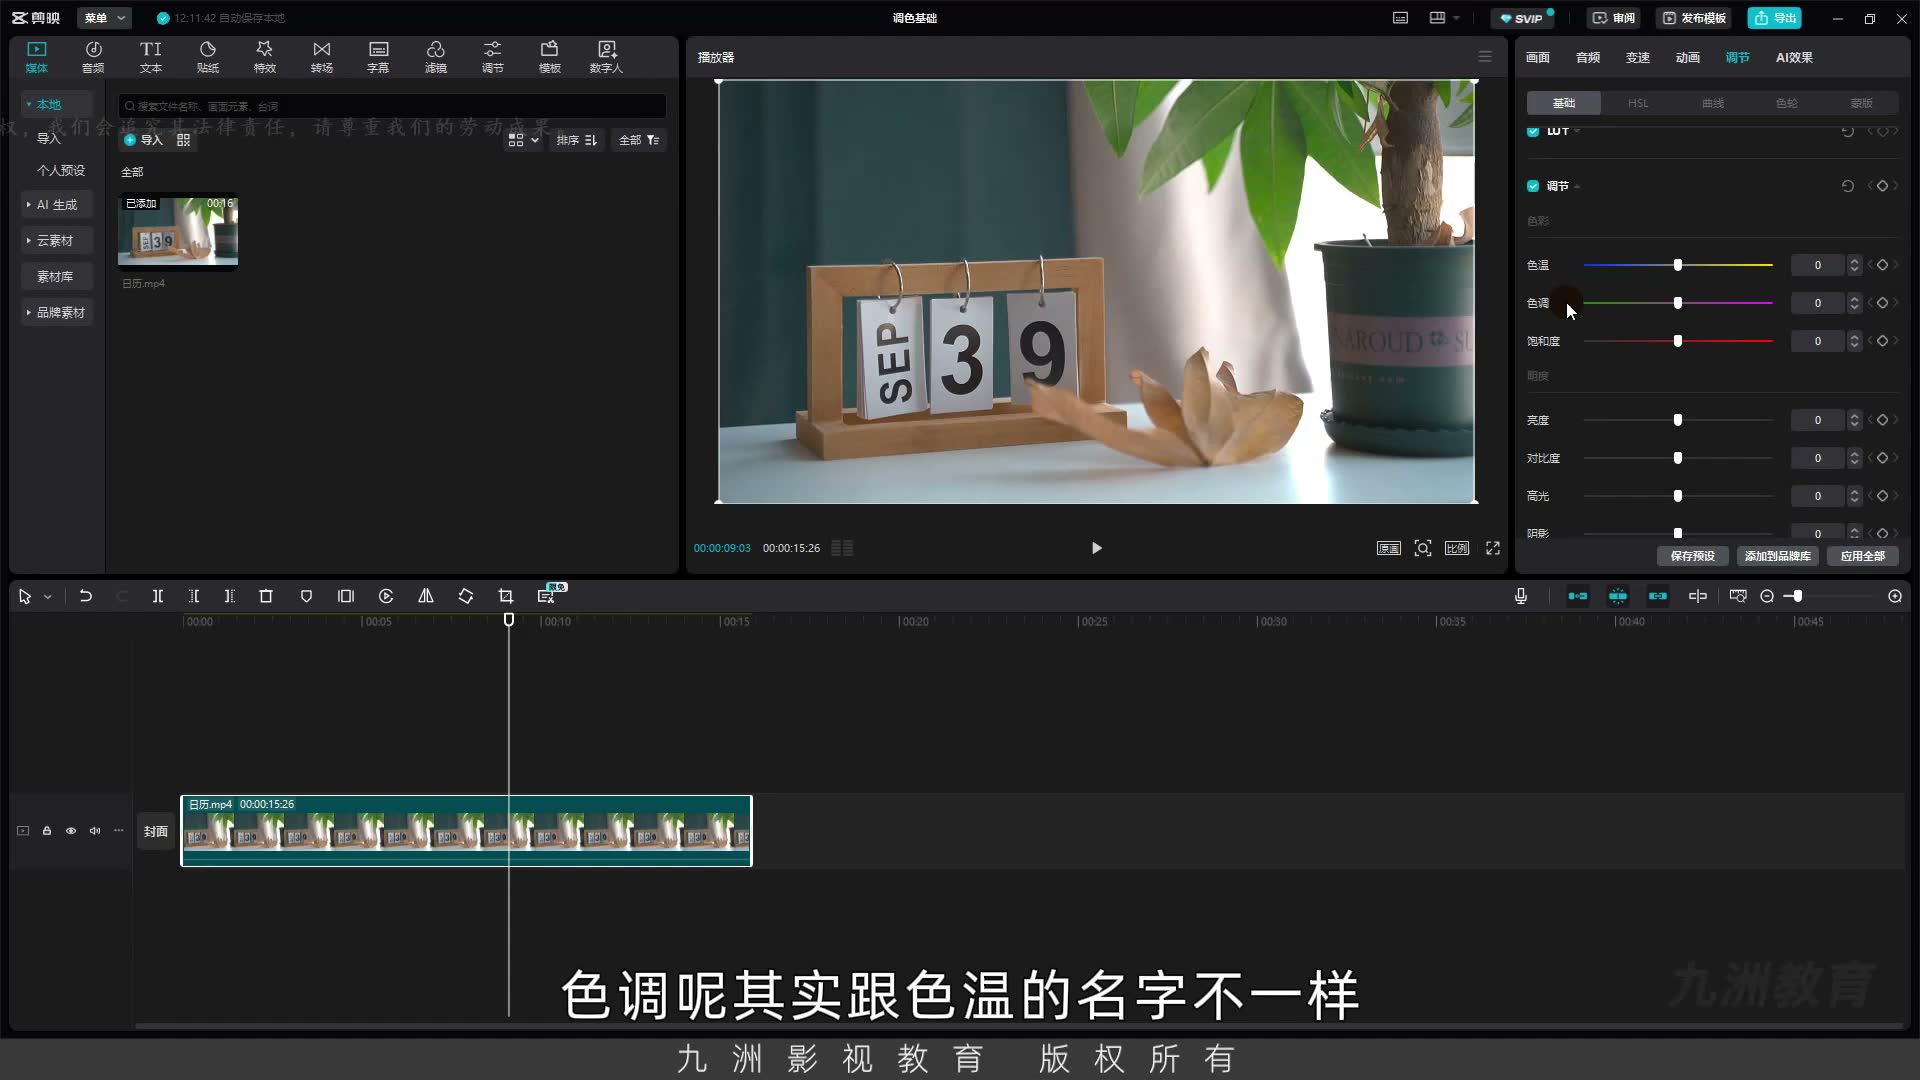Reset the 调节 adjustment section
Image resolution: width=1920 pixels, height=1080 pixels.
(x=1848, y=186)
